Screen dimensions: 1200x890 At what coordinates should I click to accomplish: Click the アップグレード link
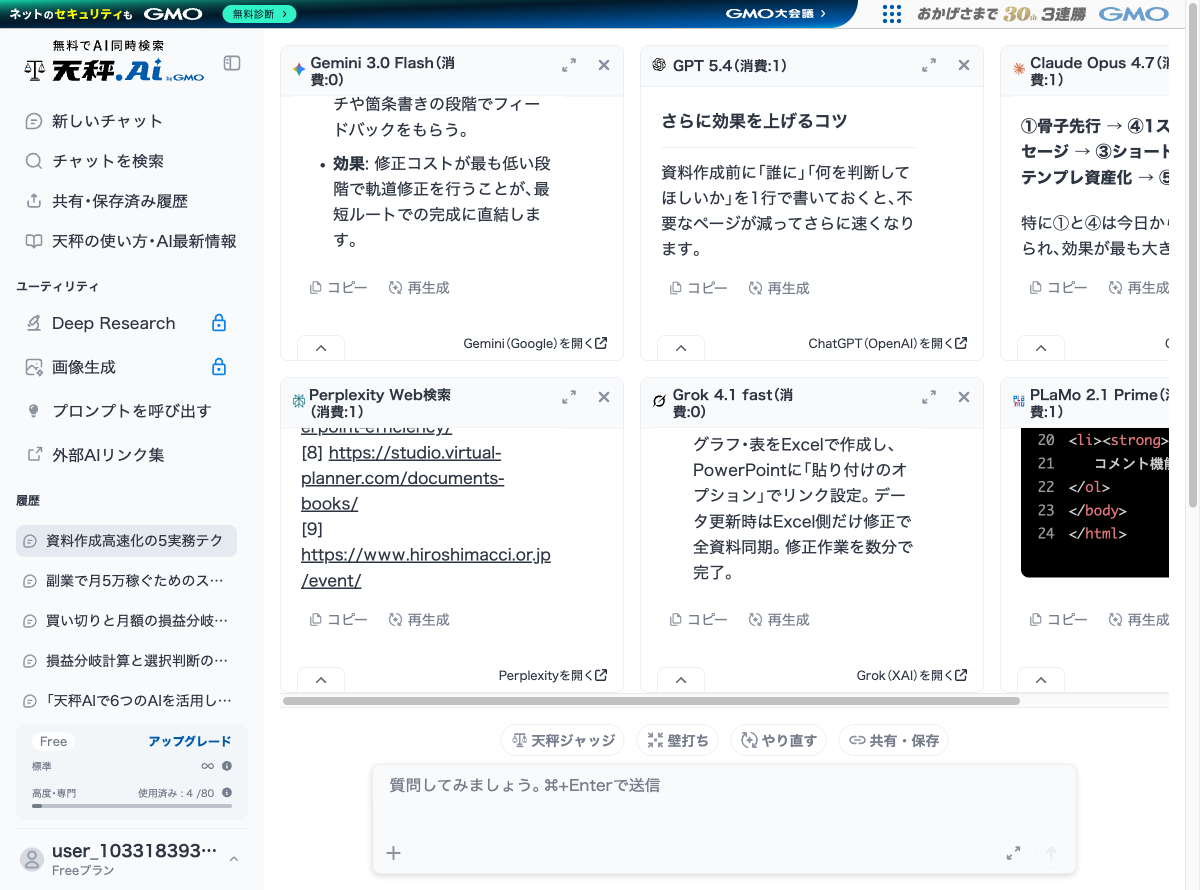tap(190, 741)
